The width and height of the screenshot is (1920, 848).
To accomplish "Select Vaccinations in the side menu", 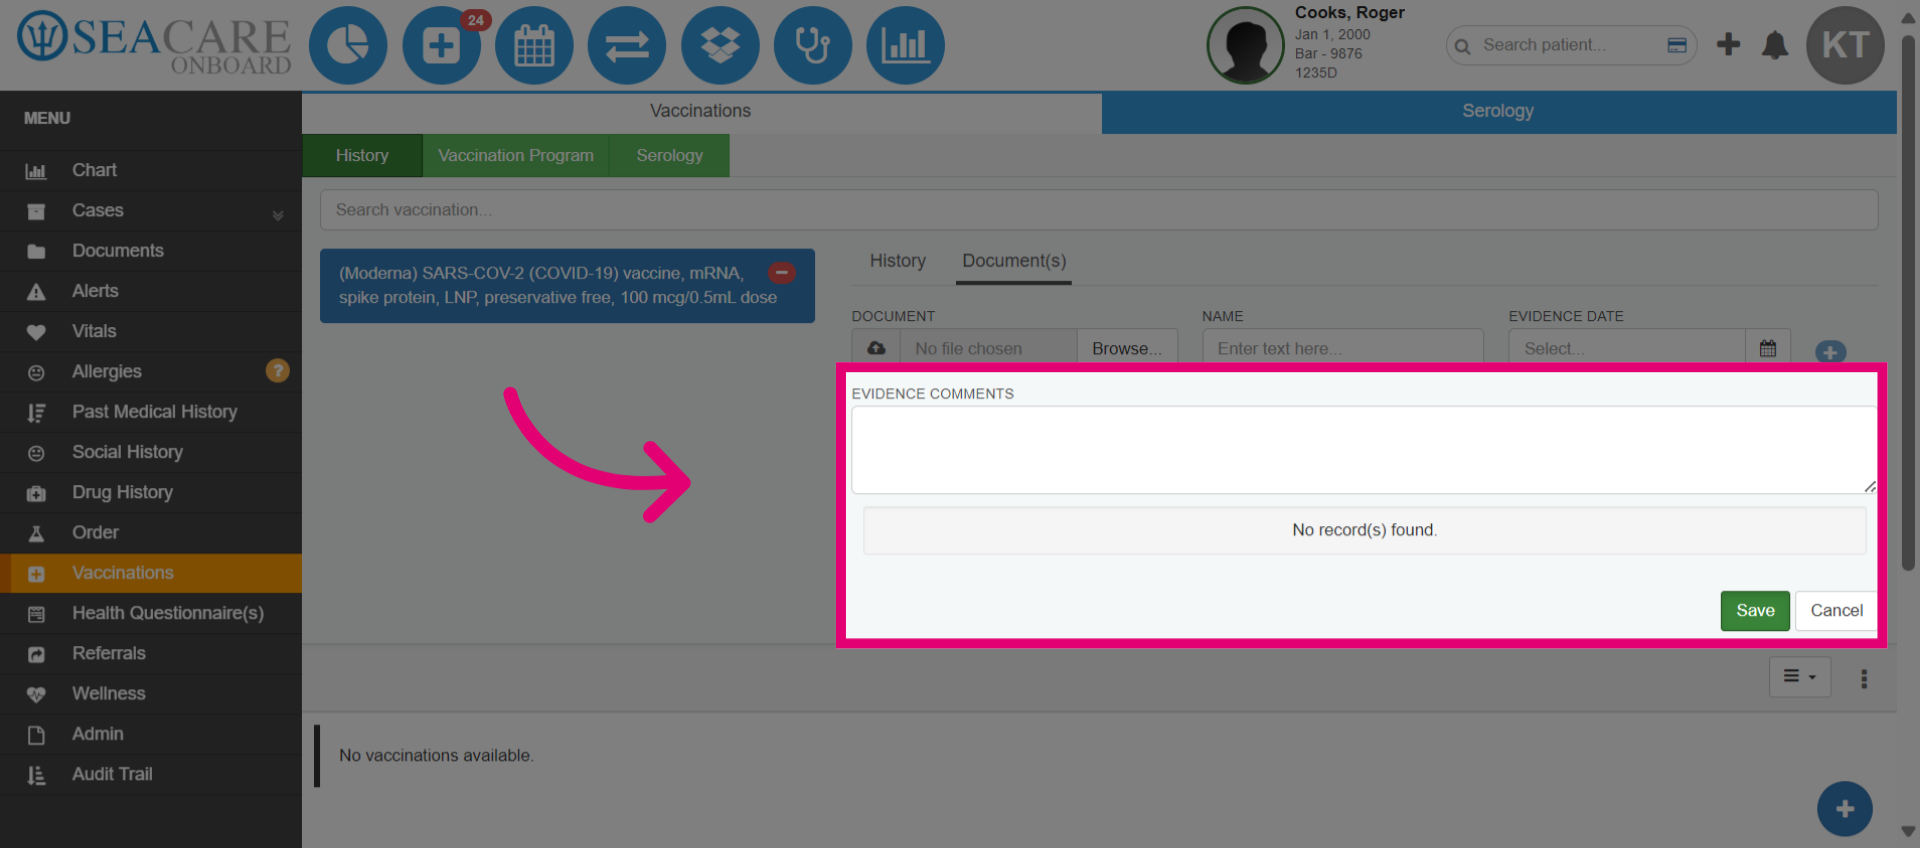I will [x=151, y=573].
